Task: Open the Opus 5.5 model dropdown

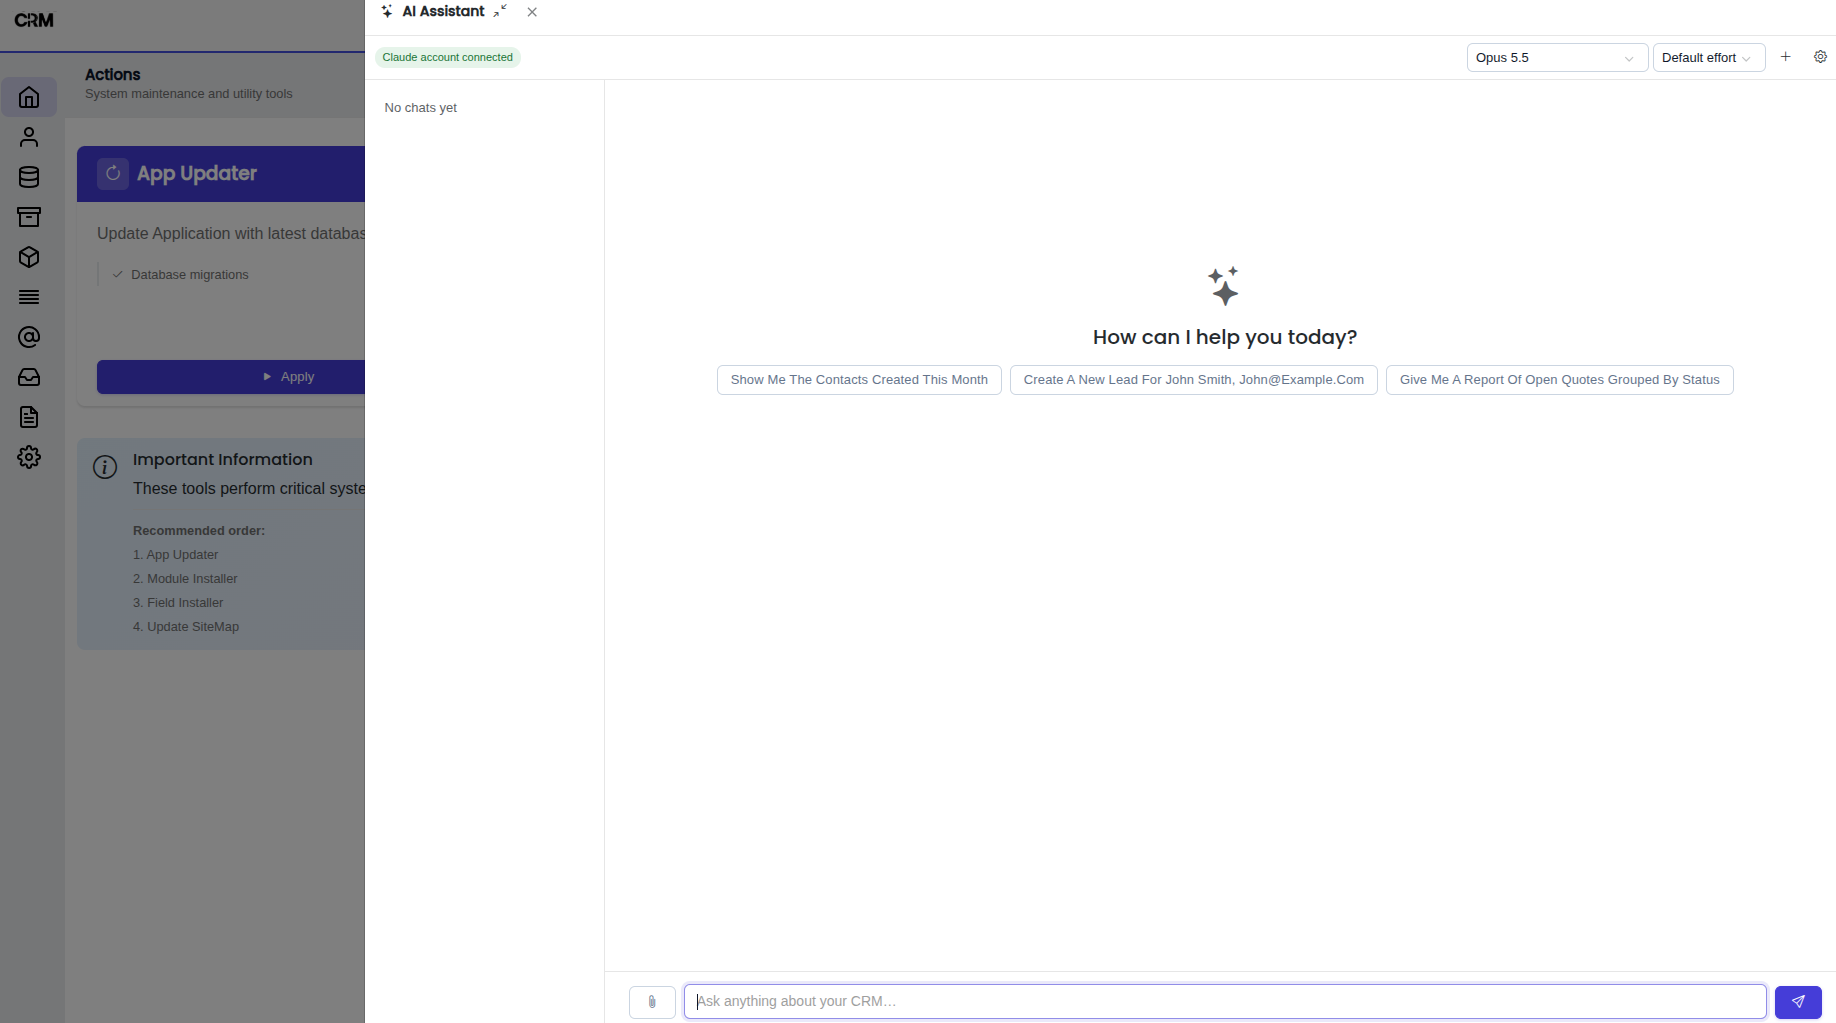Action: click(1557, 58)
